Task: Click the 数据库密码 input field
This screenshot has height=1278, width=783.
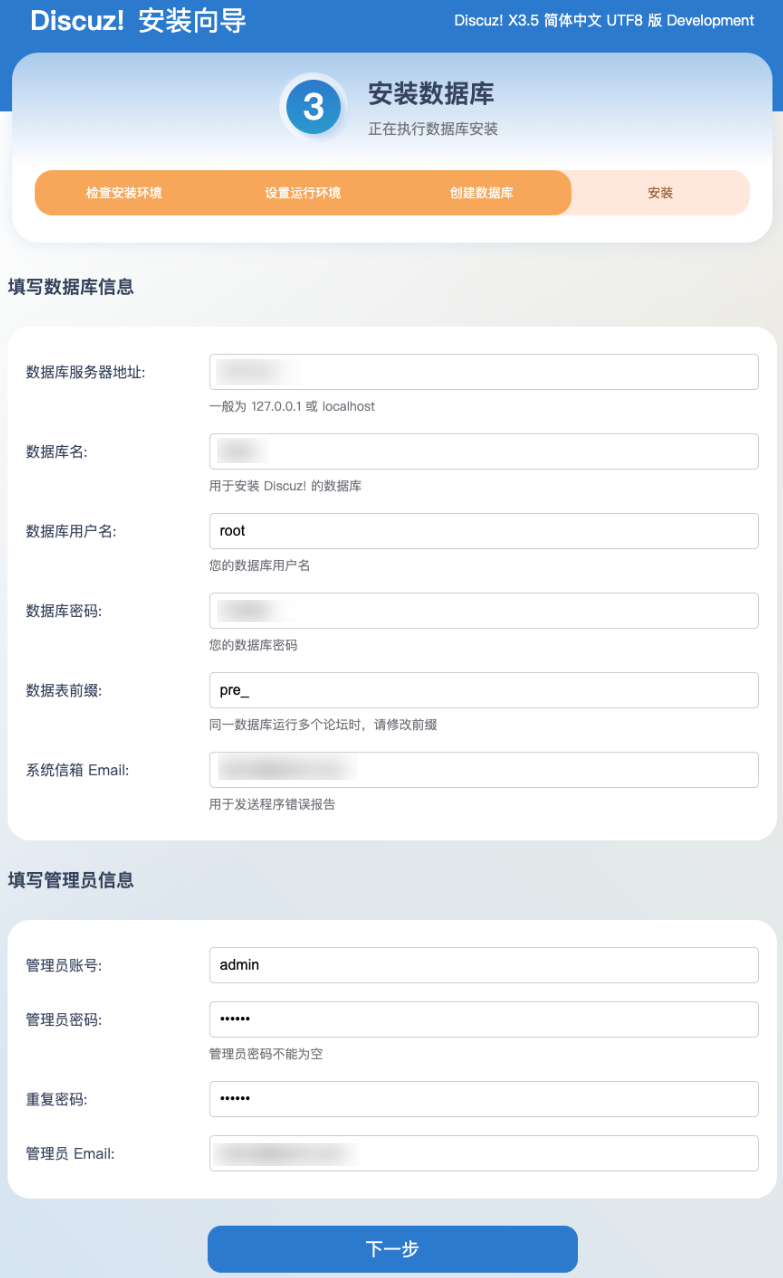Action: (x=484, y=611)
